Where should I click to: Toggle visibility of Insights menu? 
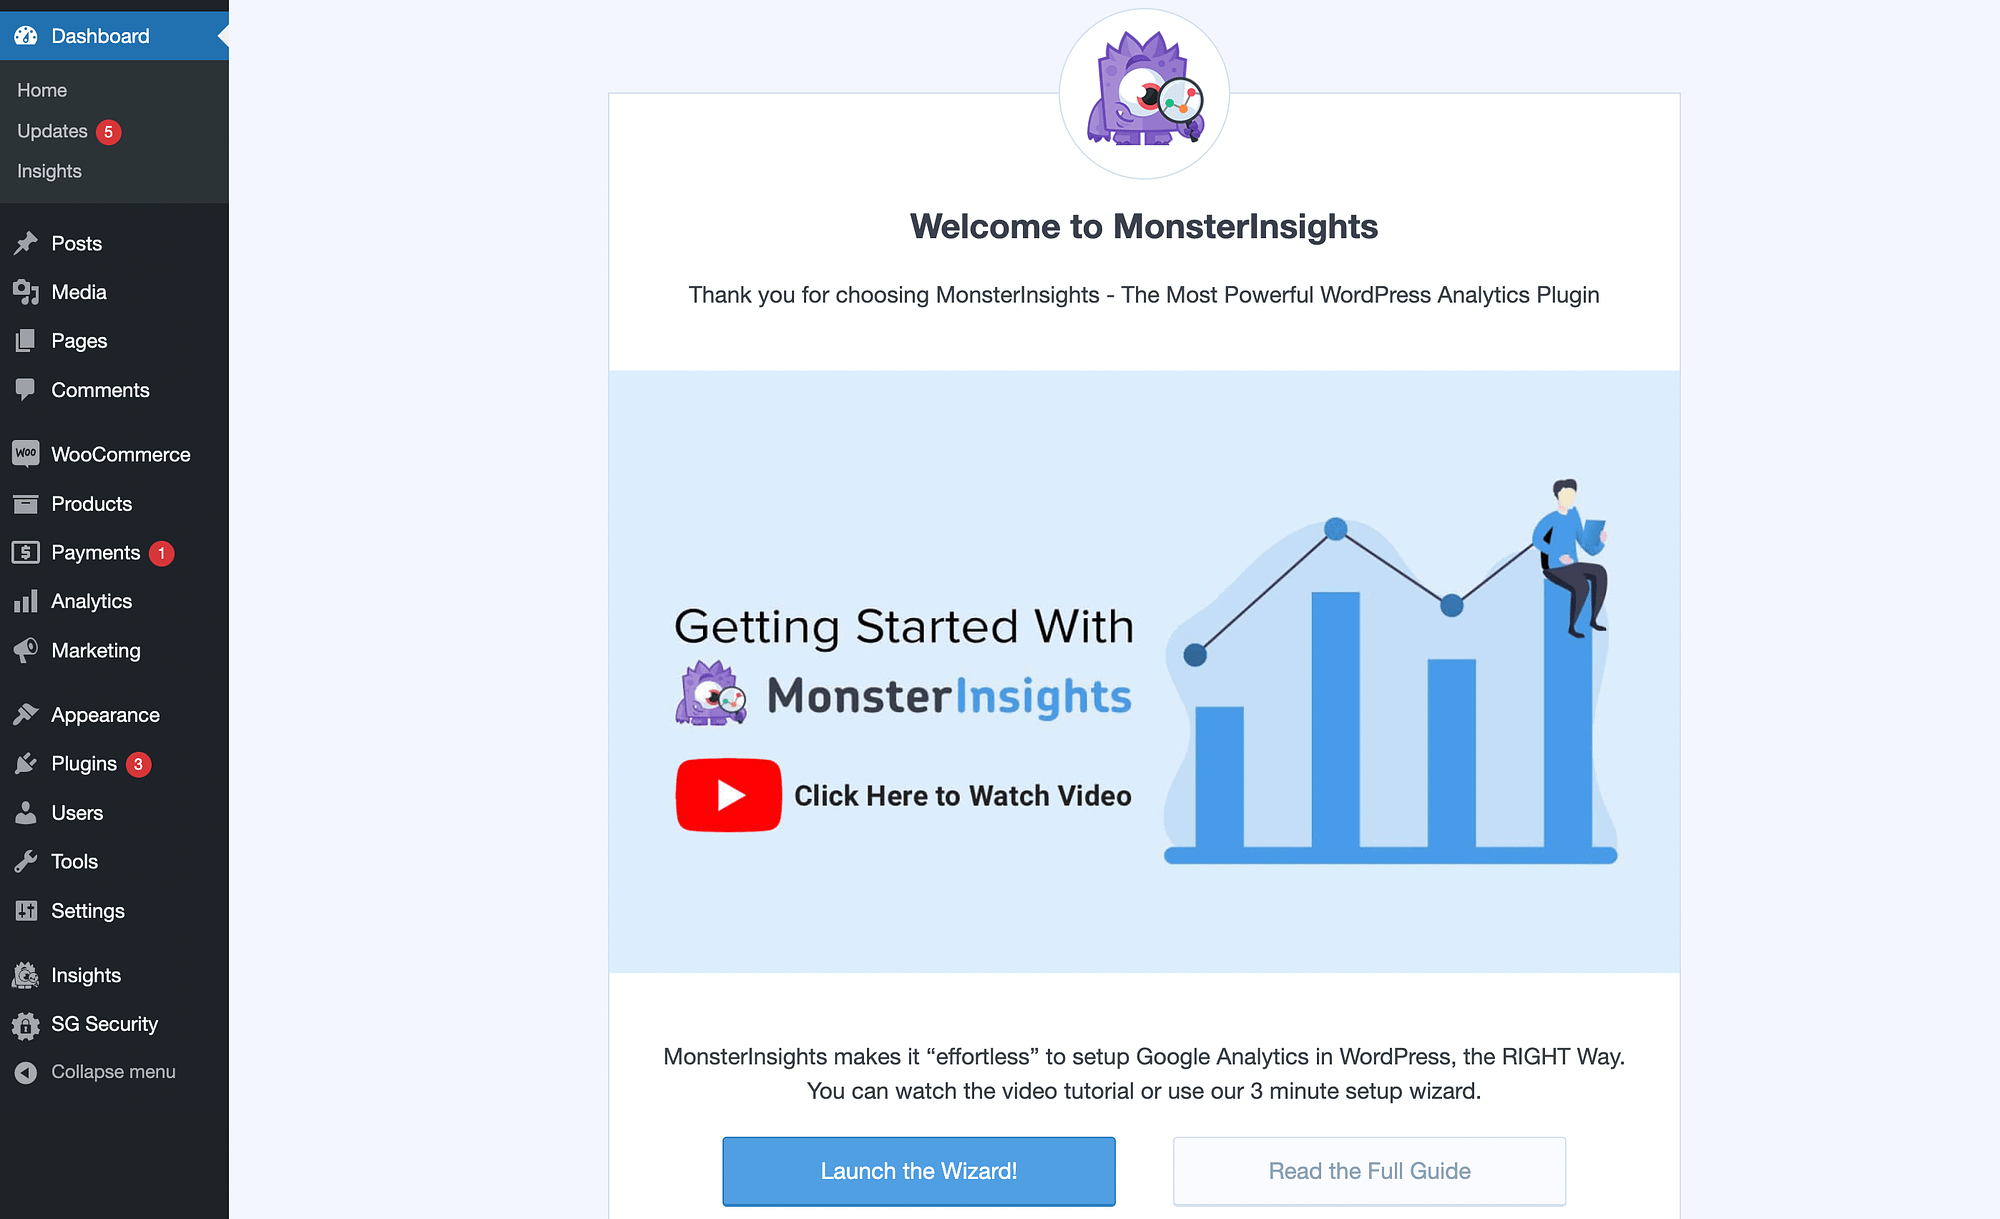click(x=86, y=975)
